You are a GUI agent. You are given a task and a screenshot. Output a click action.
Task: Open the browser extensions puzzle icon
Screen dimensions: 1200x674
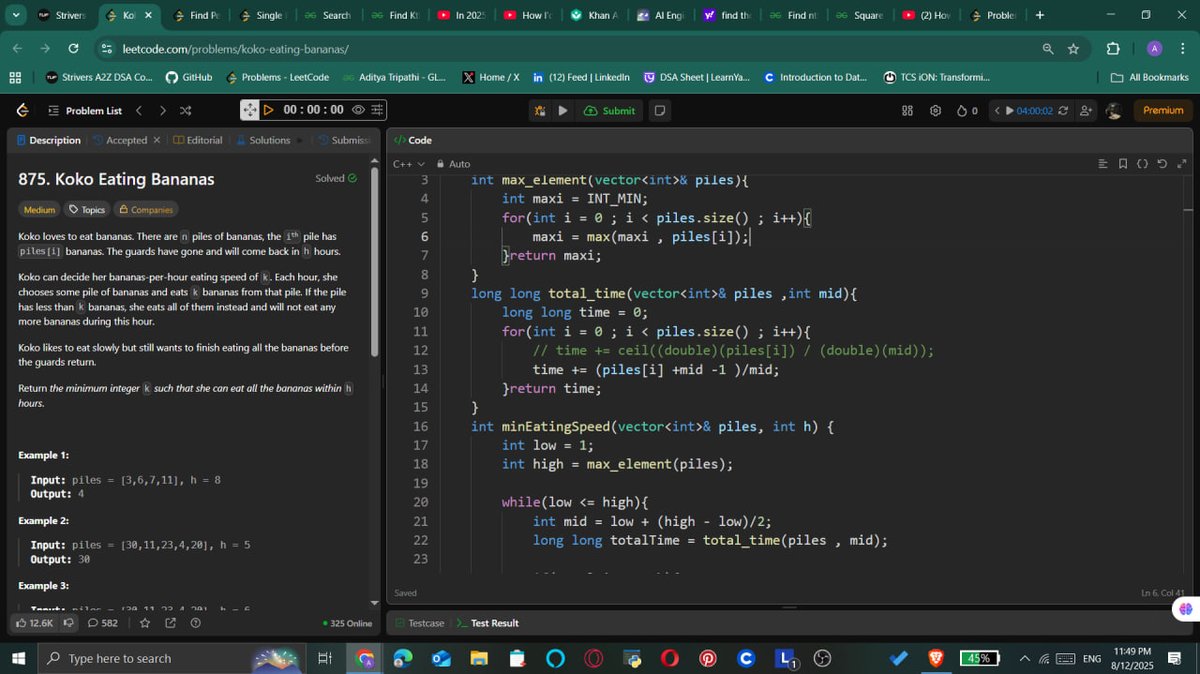tap(1112, 48)
